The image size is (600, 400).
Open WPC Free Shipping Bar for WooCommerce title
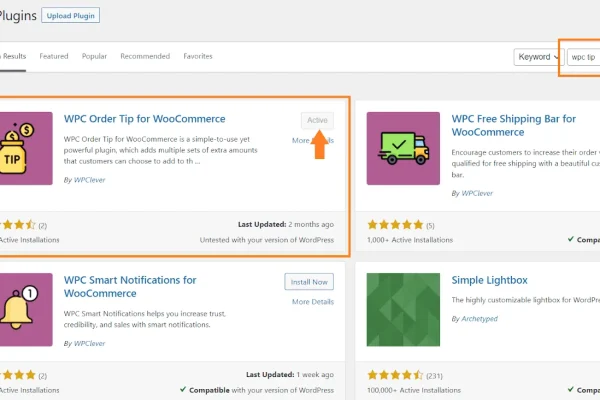coord(514,125)
